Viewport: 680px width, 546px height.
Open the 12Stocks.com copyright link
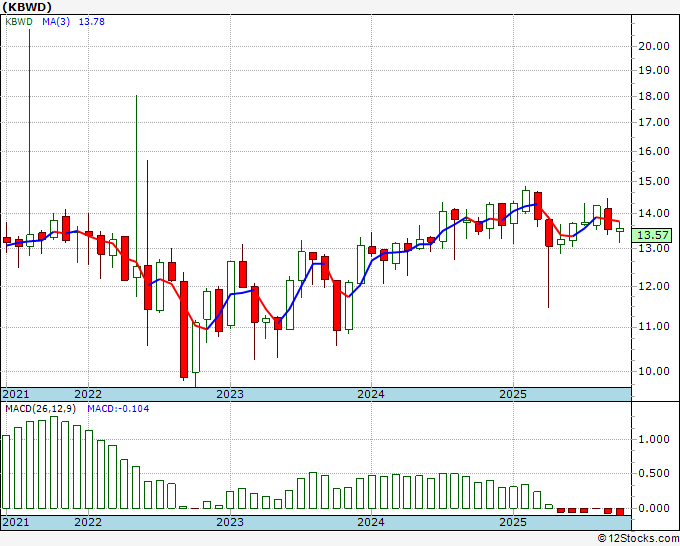[638, 538]
